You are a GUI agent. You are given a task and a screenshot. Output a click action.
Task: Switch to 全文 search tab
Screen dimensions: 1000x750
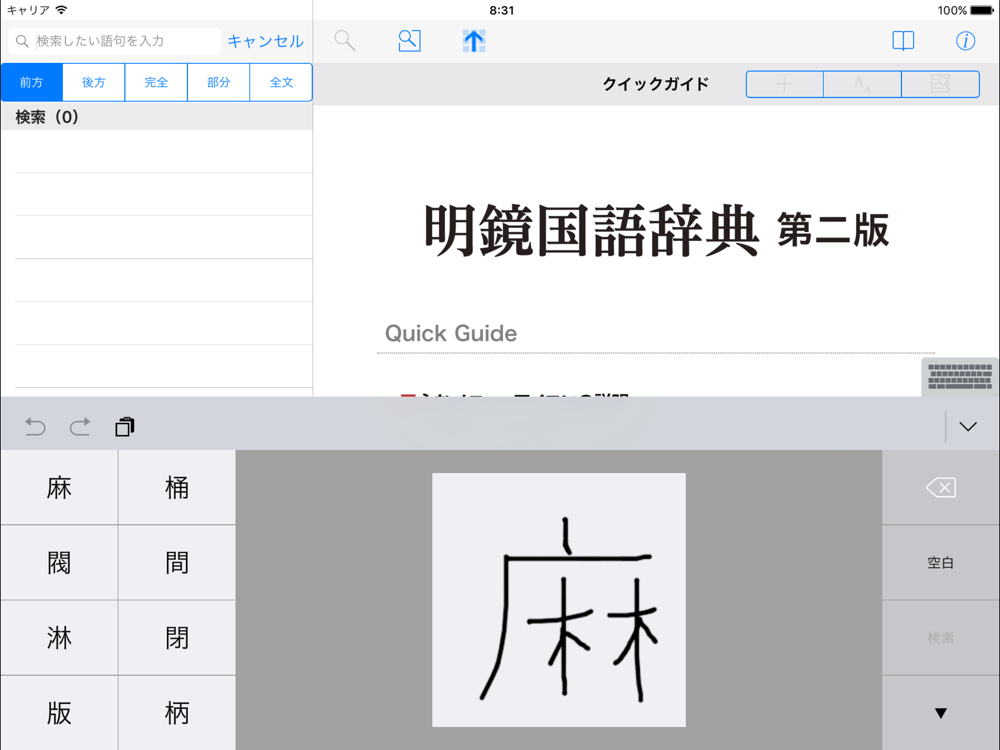[x=281, y=83]
